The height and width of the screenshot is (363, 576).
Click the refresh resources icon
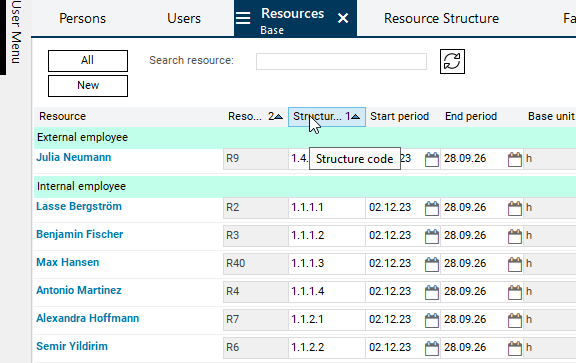(452, 61)
